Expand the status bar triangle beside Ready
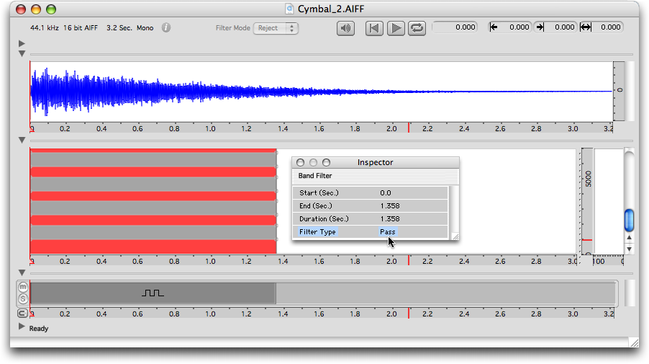 click(x=22, y=327)
